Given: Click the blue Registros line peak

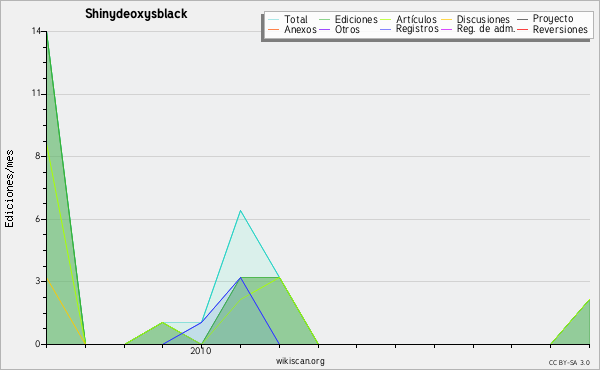Looking at the screenshot, I should [241, 277].
